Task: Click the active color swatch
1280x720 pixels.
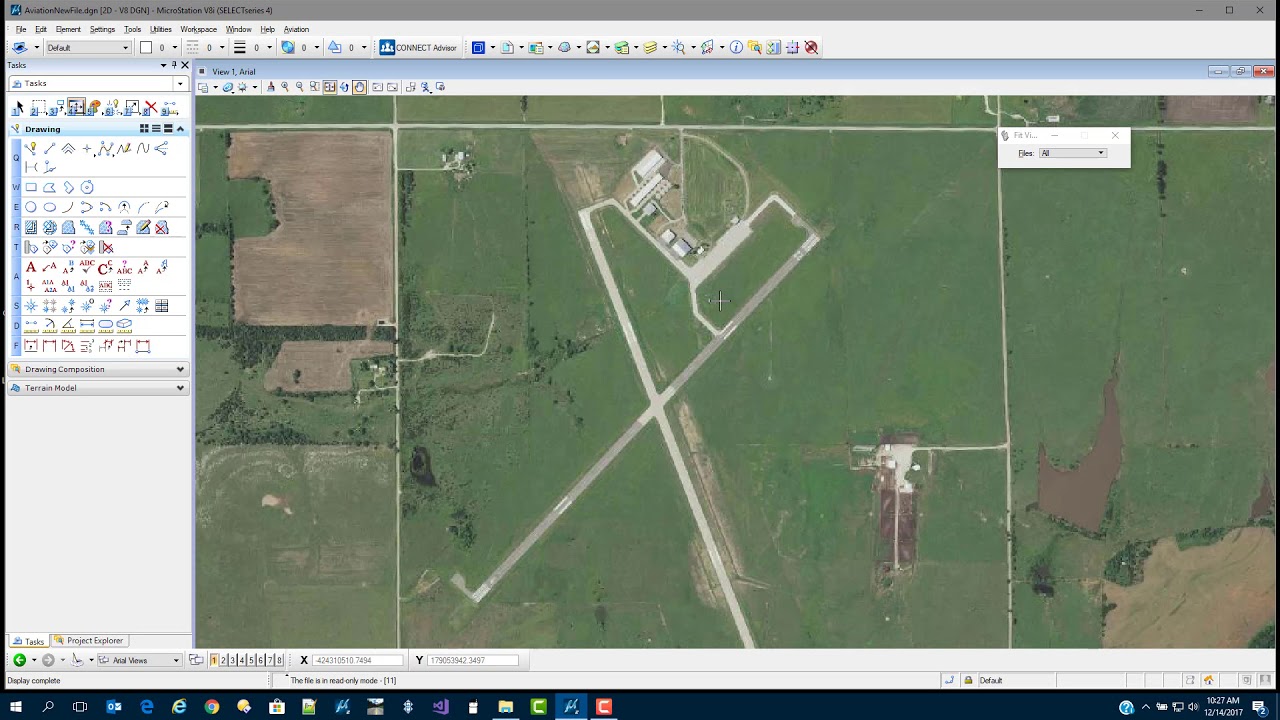Action: pyautogui.click(x=146, y=47)
